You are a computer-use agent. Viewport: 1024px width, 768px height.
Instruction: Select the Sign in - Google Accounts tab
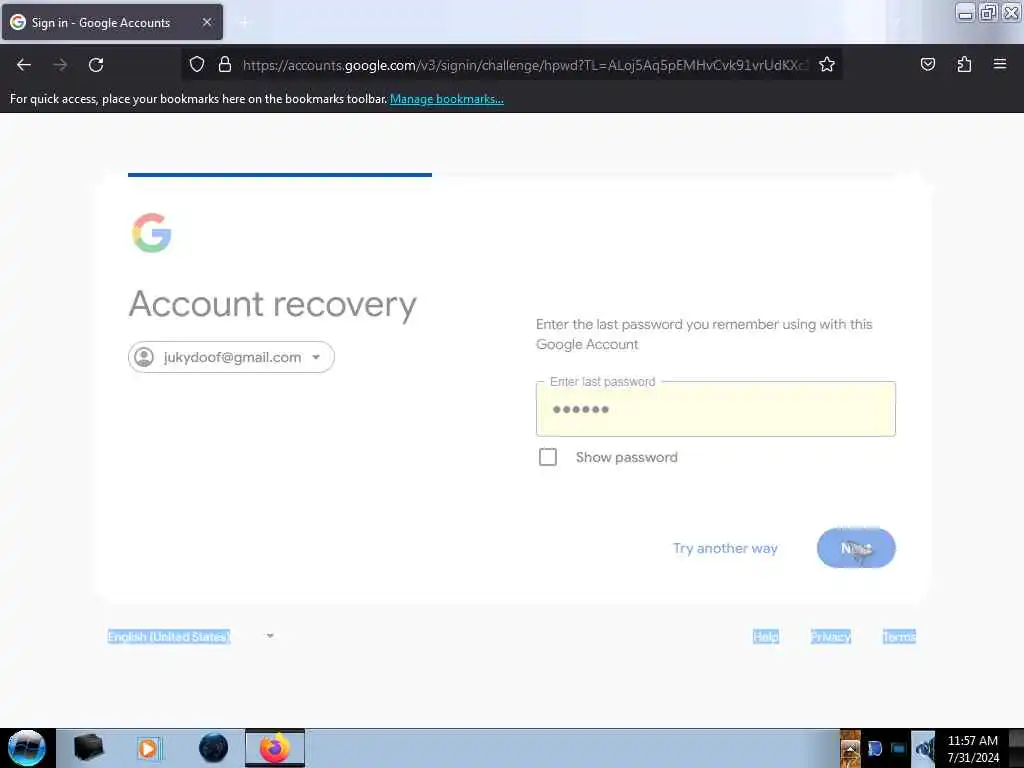[112, 22]
